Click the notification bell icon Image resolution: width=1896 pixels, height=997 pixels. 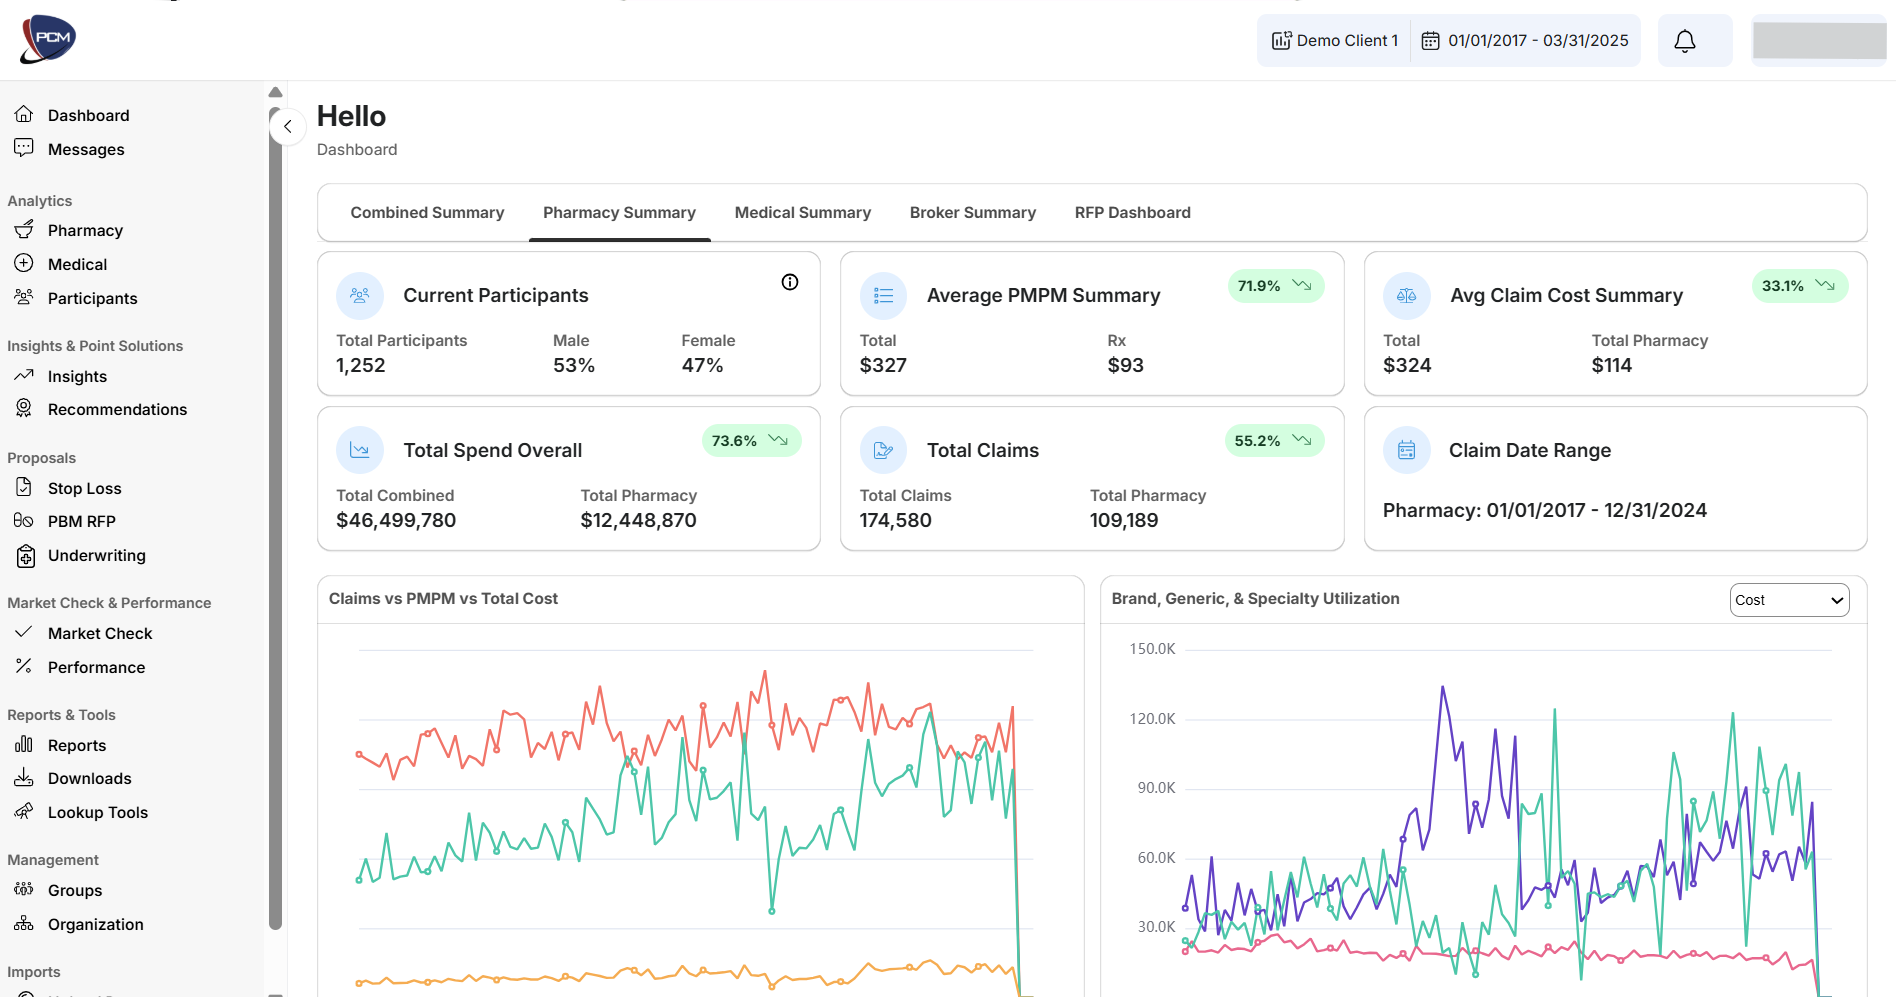point(1685,41)
